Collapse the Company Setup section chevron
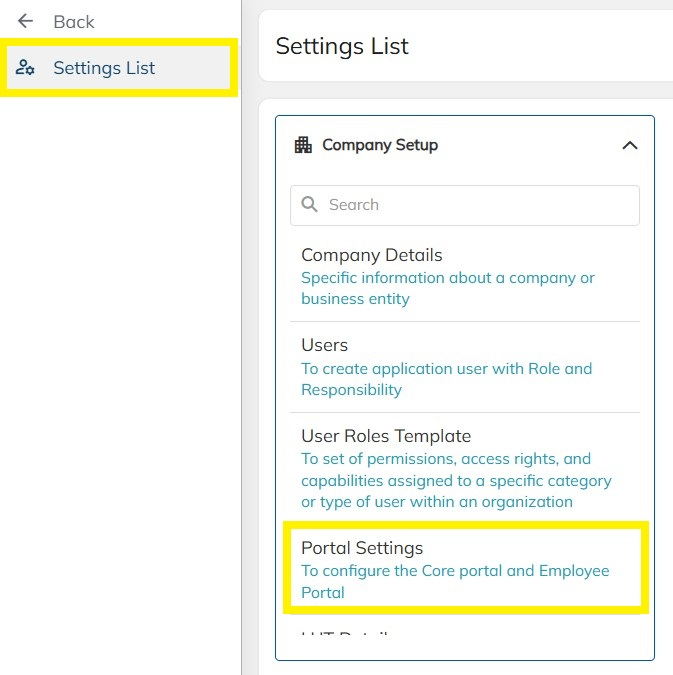The height and width of the screenshot is (675, 673). pyautogui.click(x=629, y=145)
